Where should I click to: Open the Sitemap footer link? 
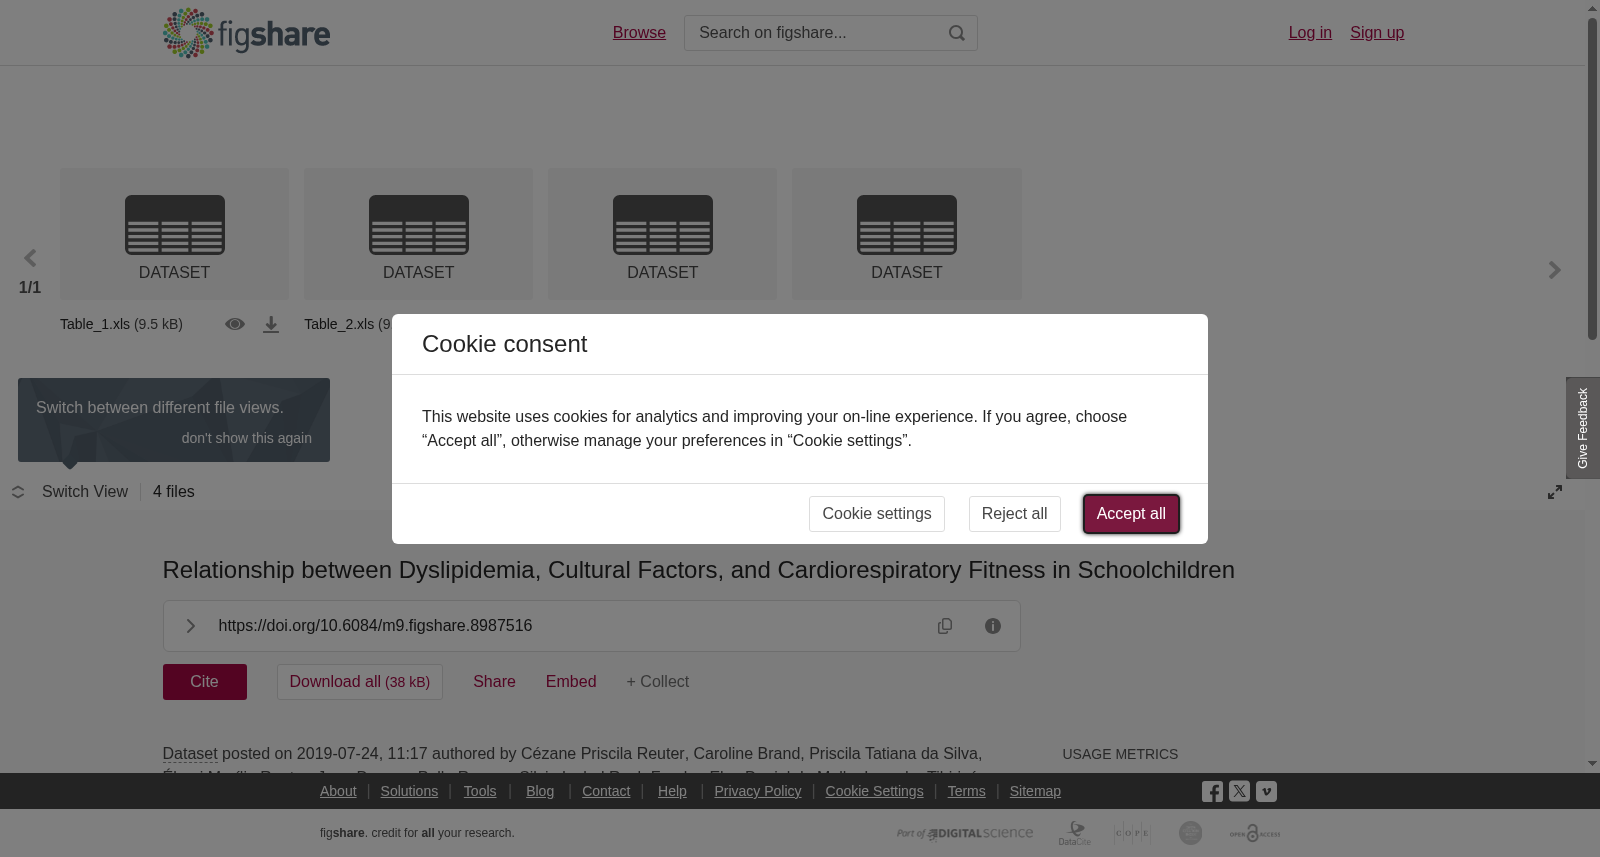click(1035, 791)
